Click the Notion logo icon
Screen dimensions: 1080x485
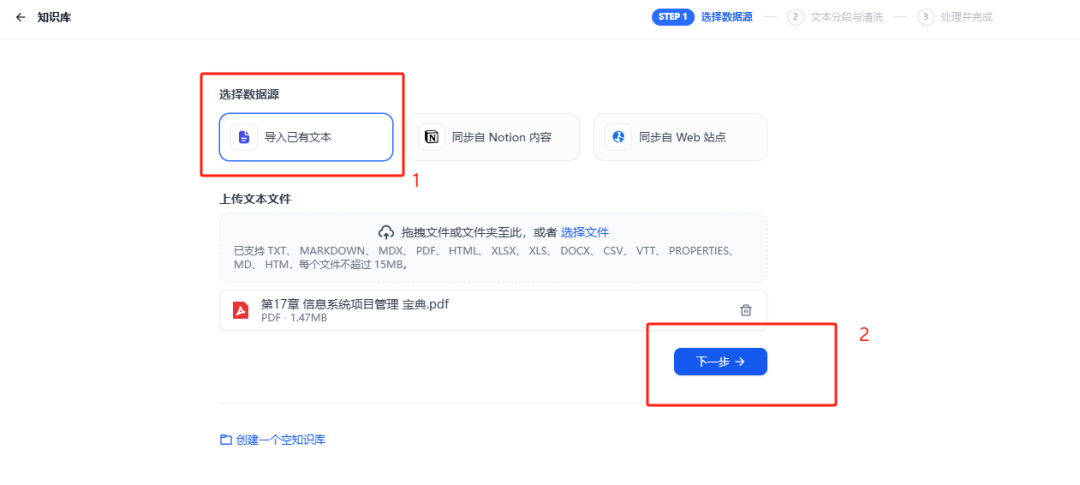point(431,137)
